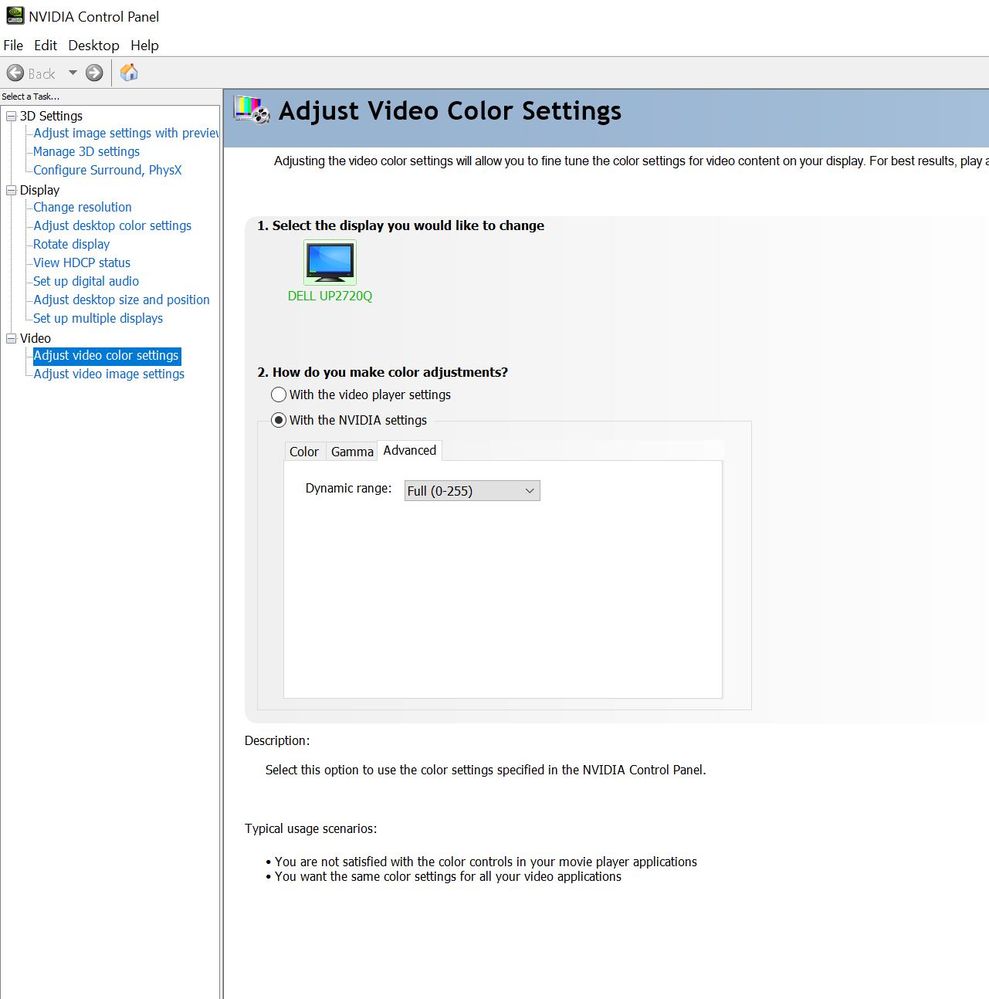Open Manage 3D settings
Screen dimensions: 989x999
click(86, 152)
